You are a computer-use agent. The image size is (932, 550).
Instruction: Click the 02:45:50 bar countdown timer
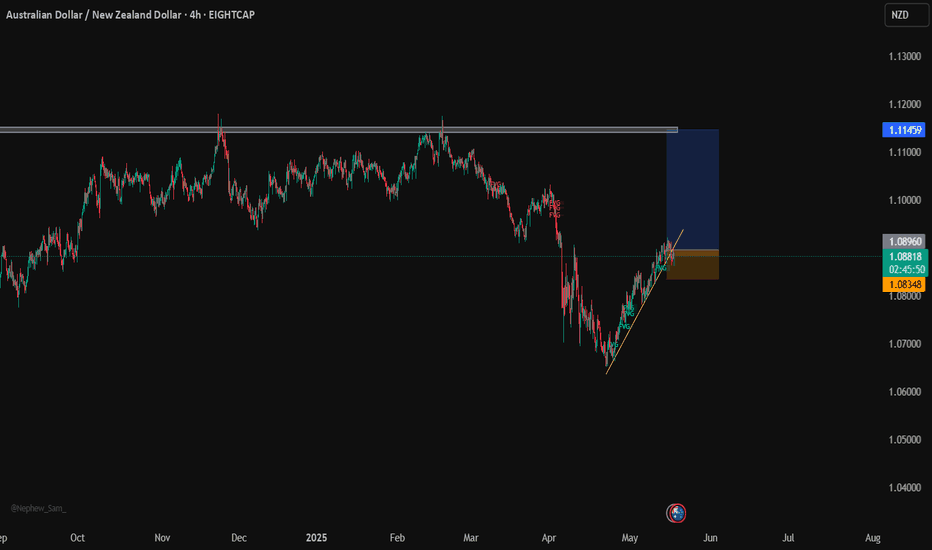pos(905,269)
